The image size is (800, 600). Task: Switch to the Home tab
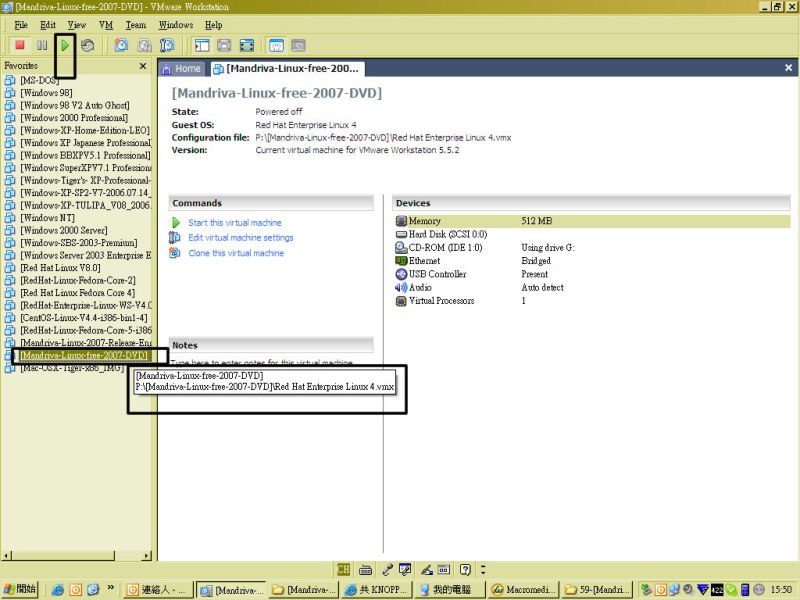coord(182,69)
